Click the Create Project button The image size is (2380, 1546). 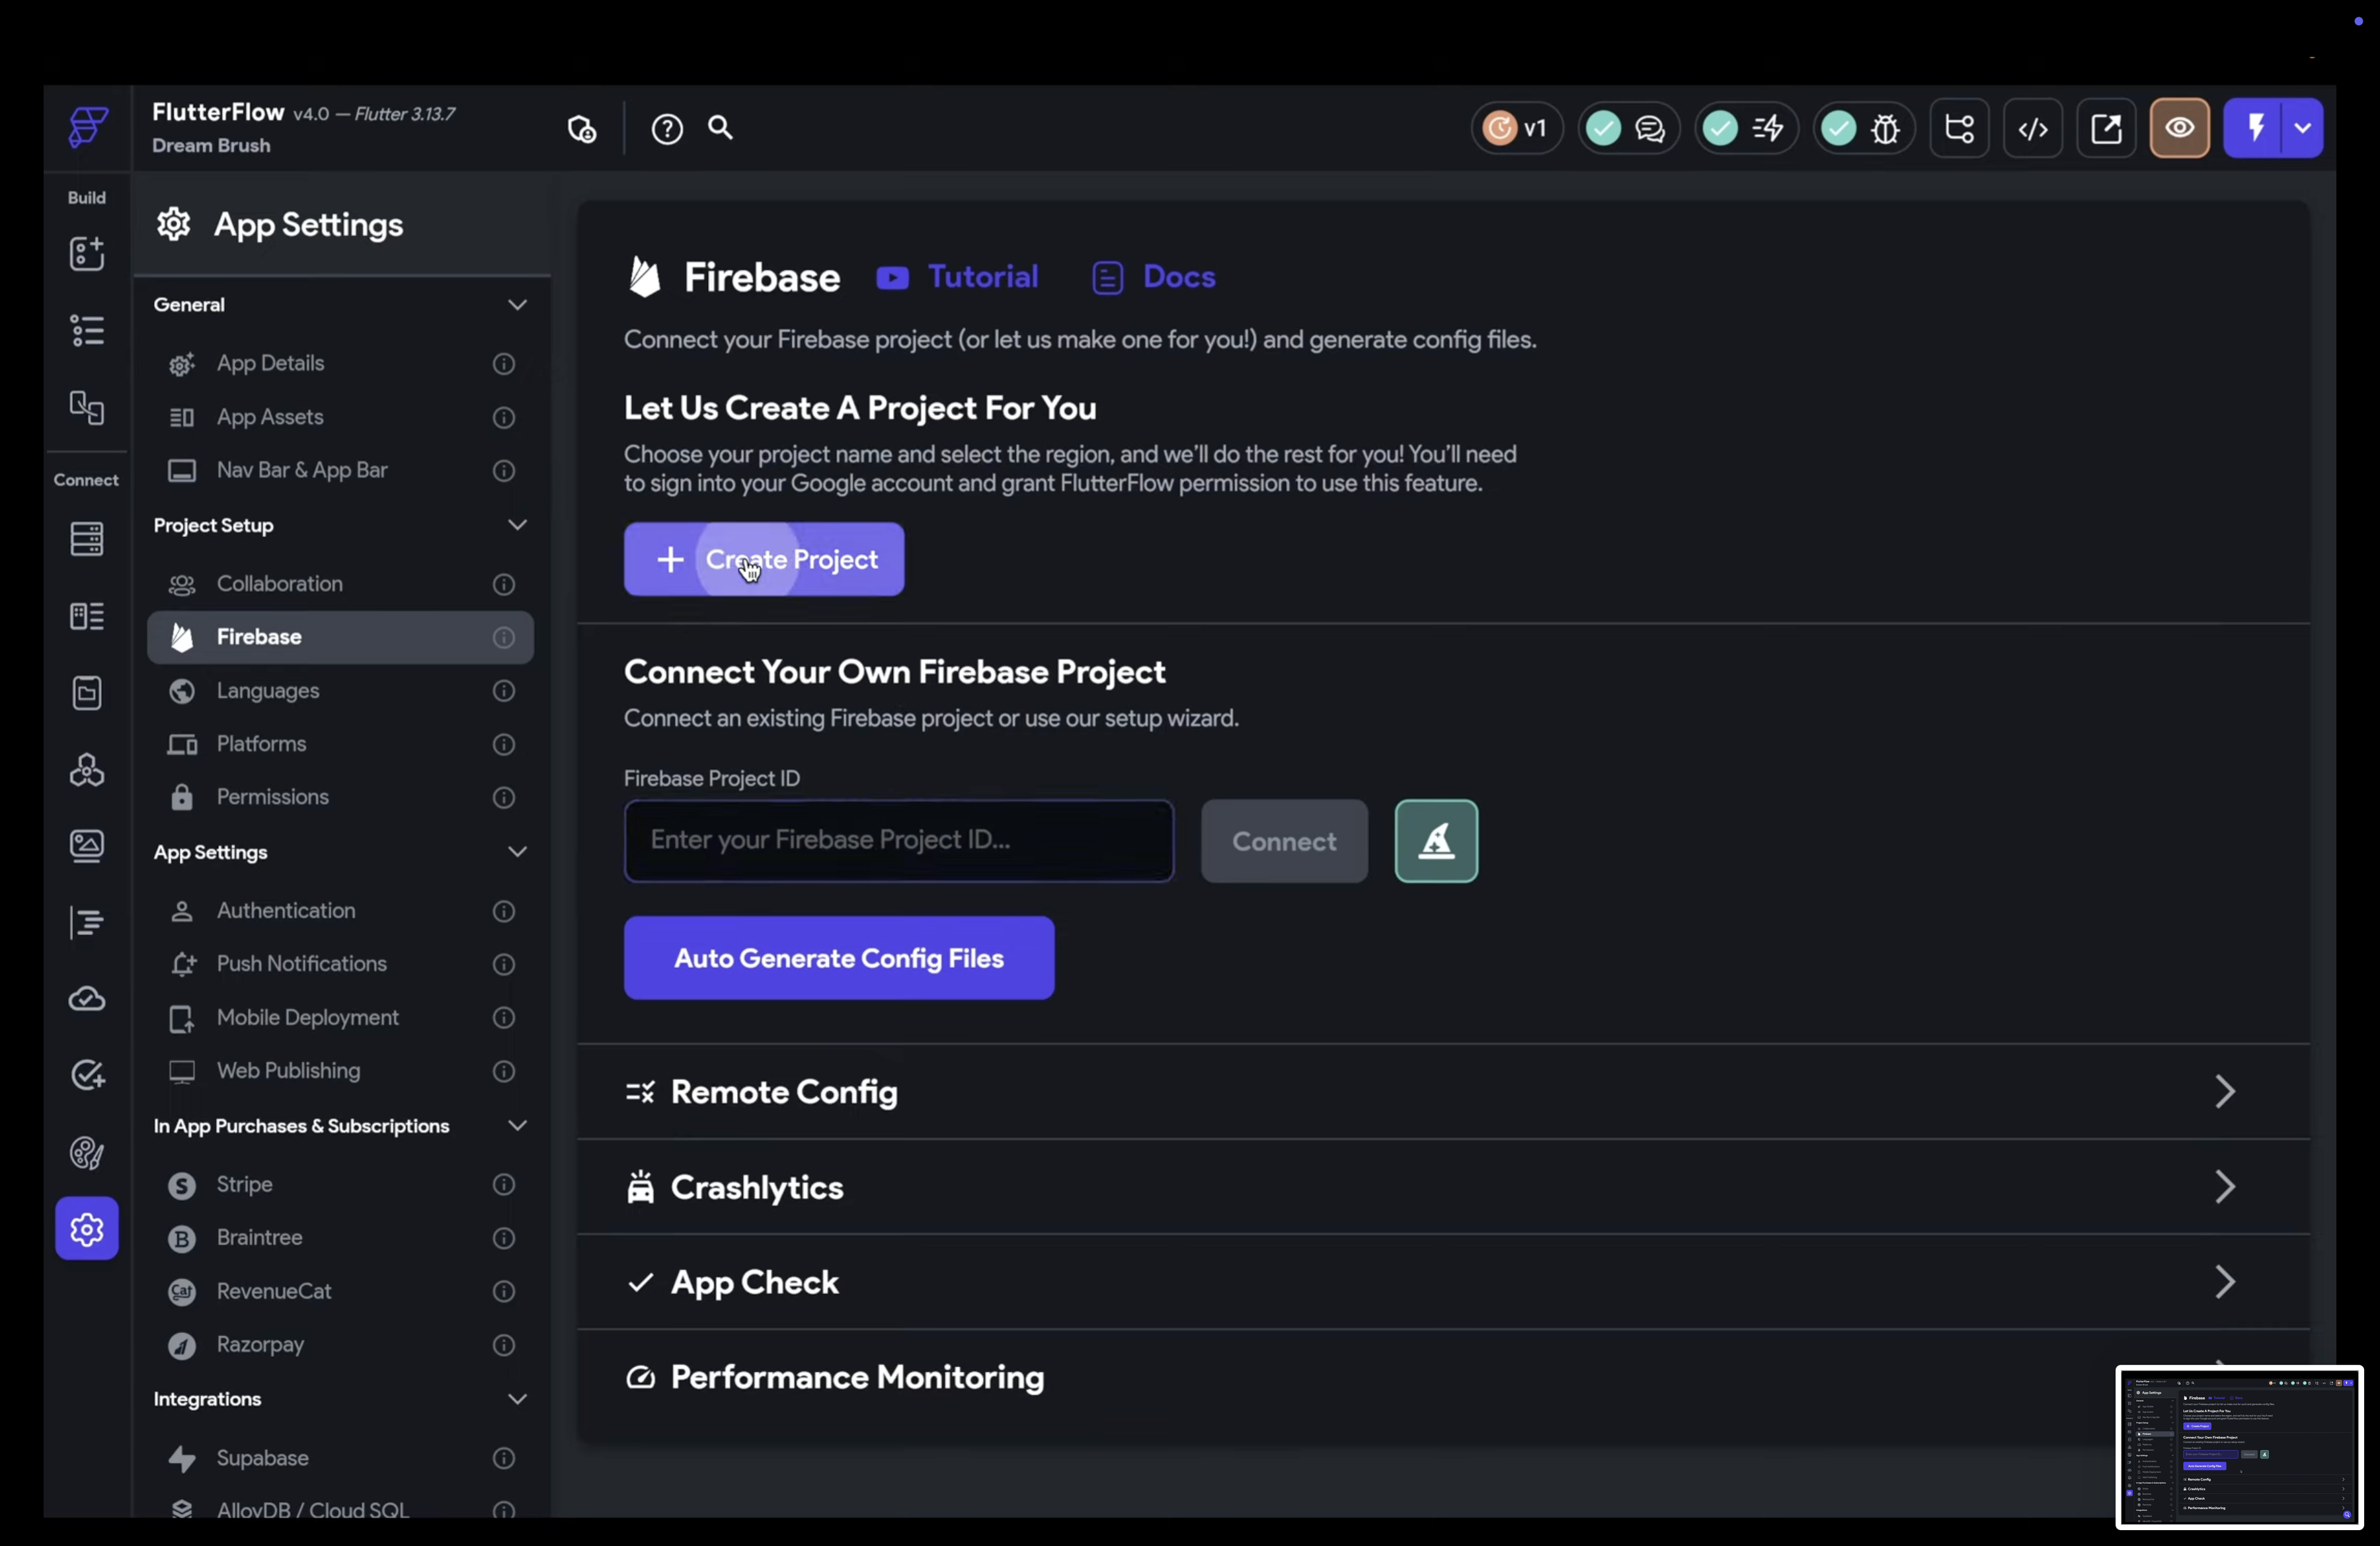point(764,559)
